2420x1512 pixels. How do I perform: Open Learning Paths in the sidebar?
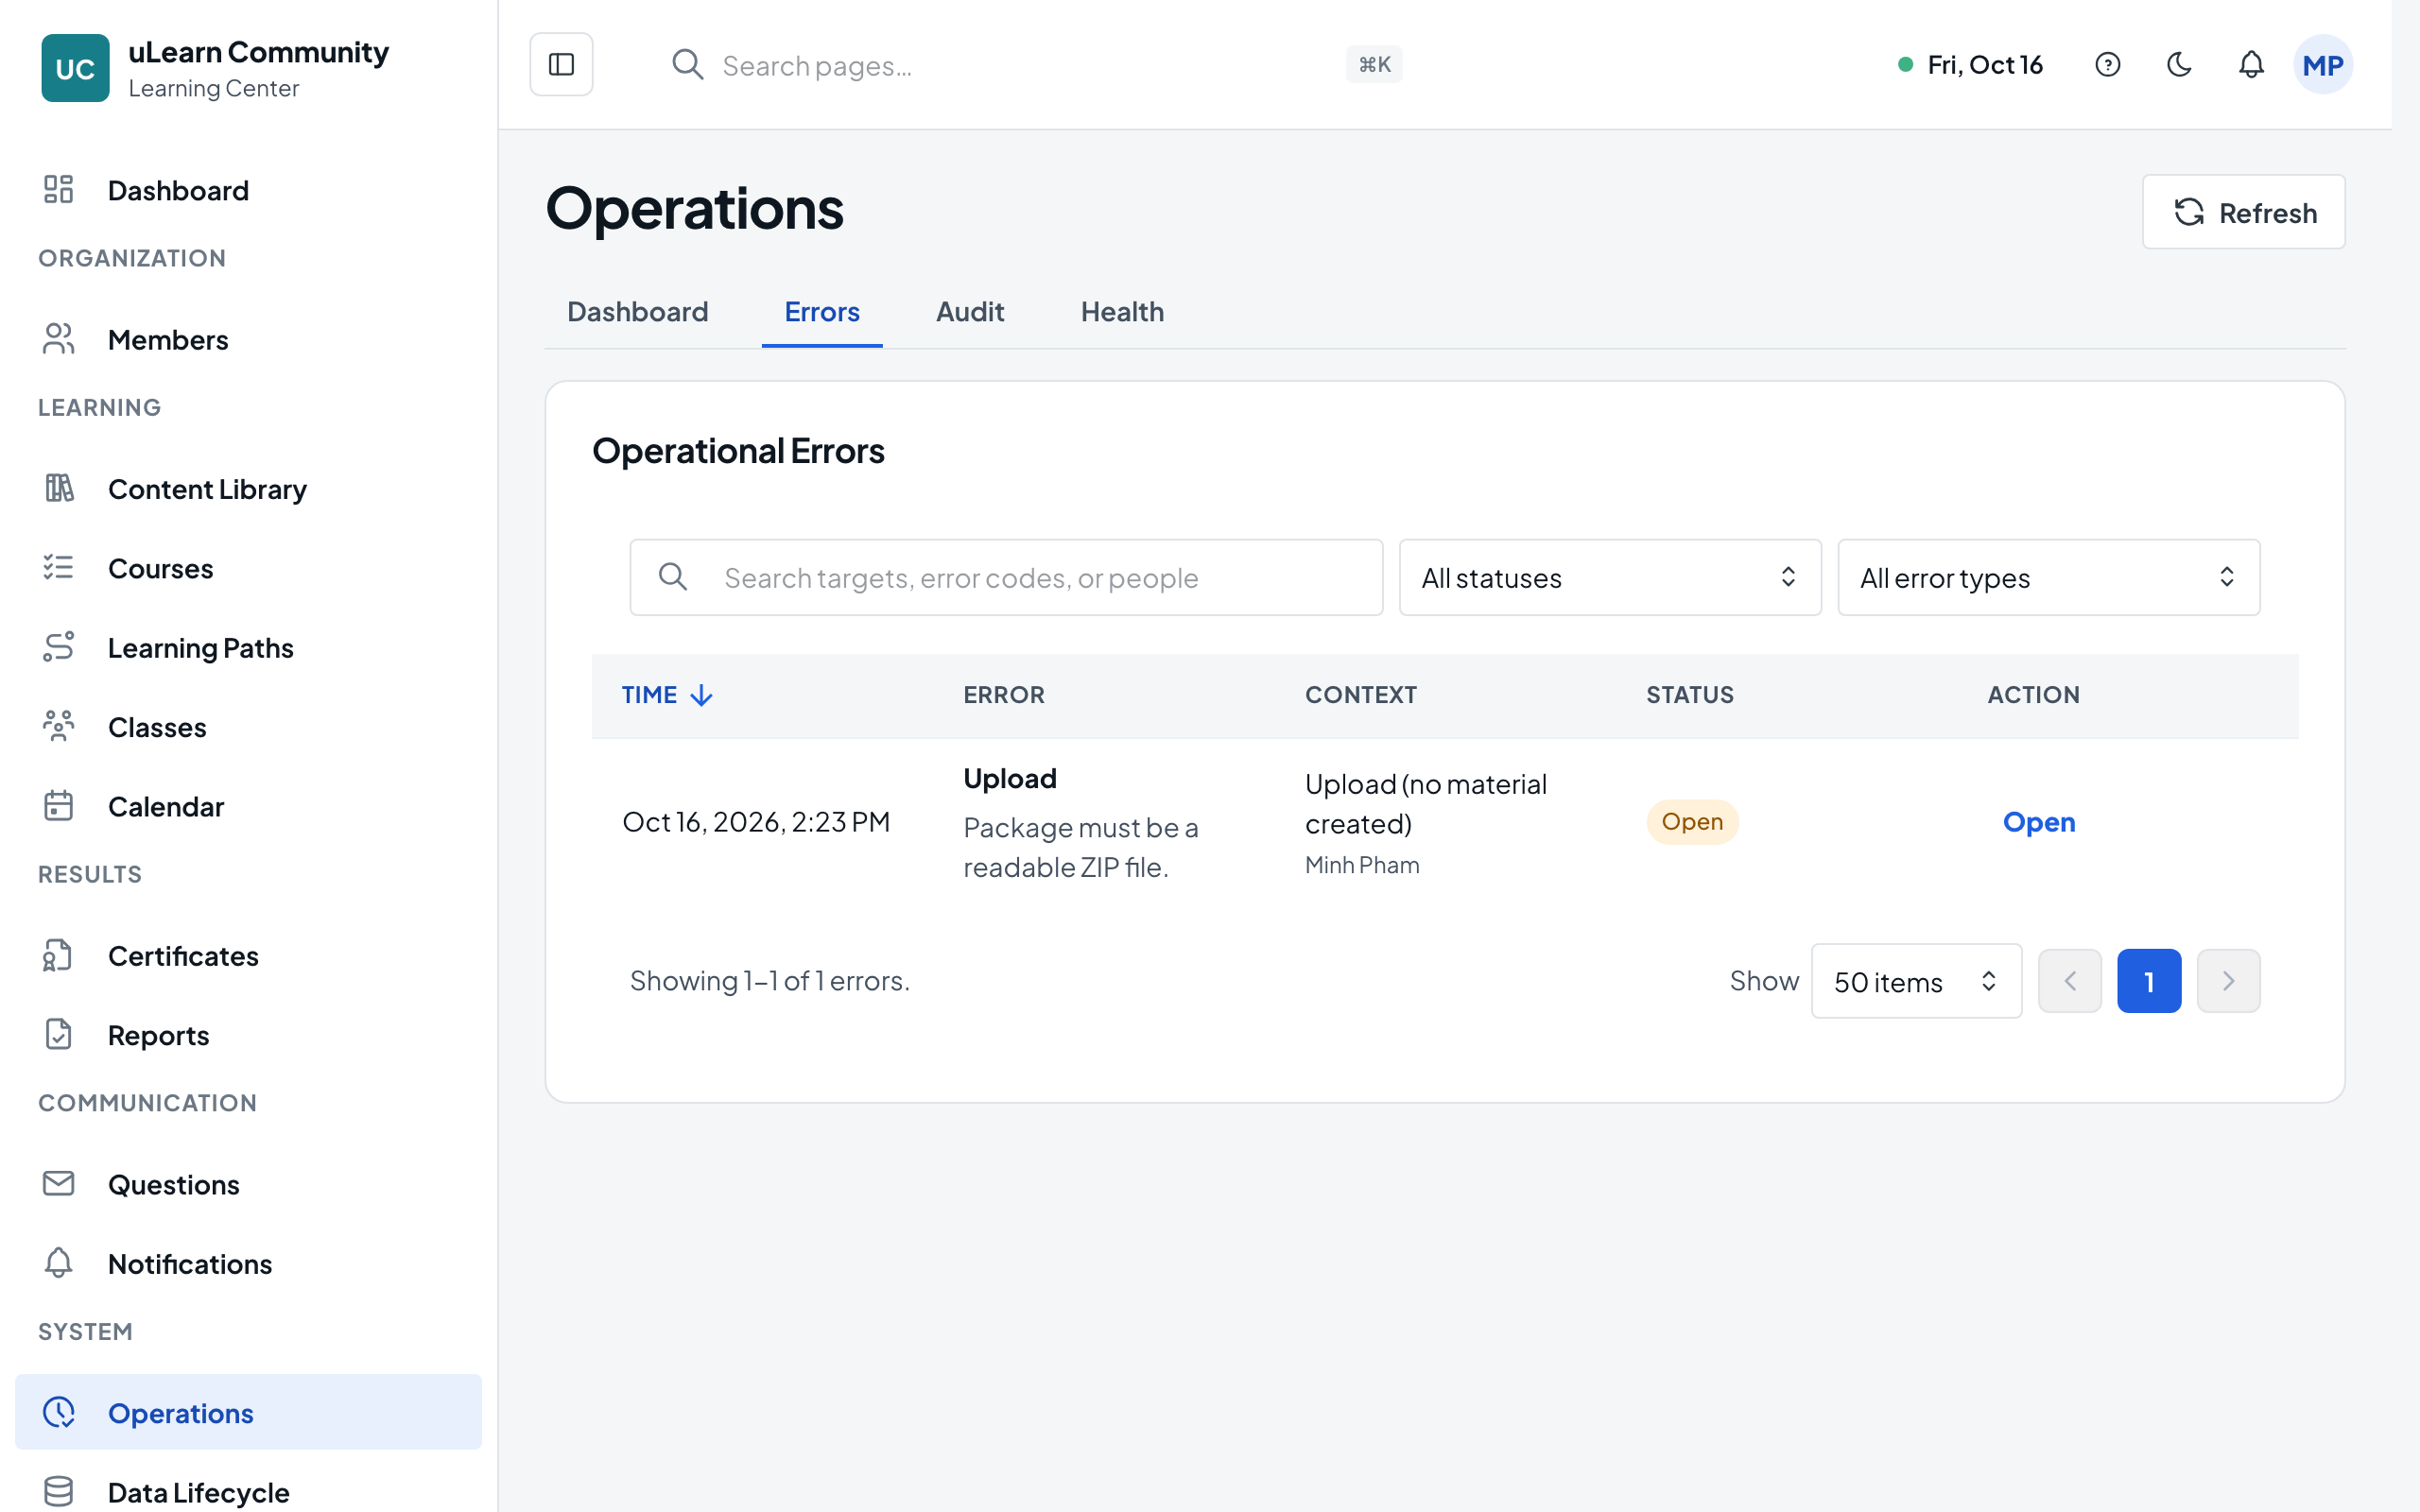[x=248, y=648]
